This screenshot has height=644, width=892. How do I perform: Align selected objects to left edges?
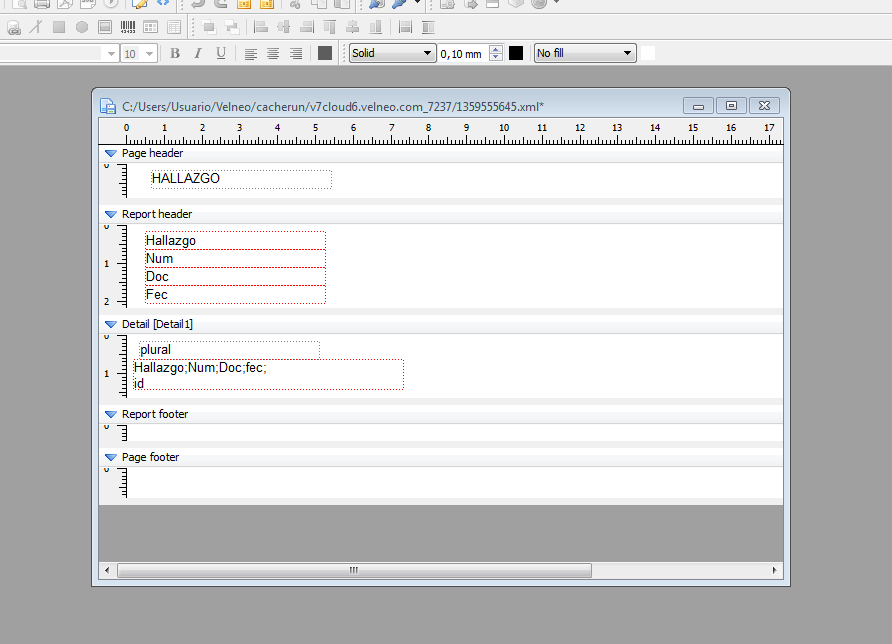click(261, 27)
